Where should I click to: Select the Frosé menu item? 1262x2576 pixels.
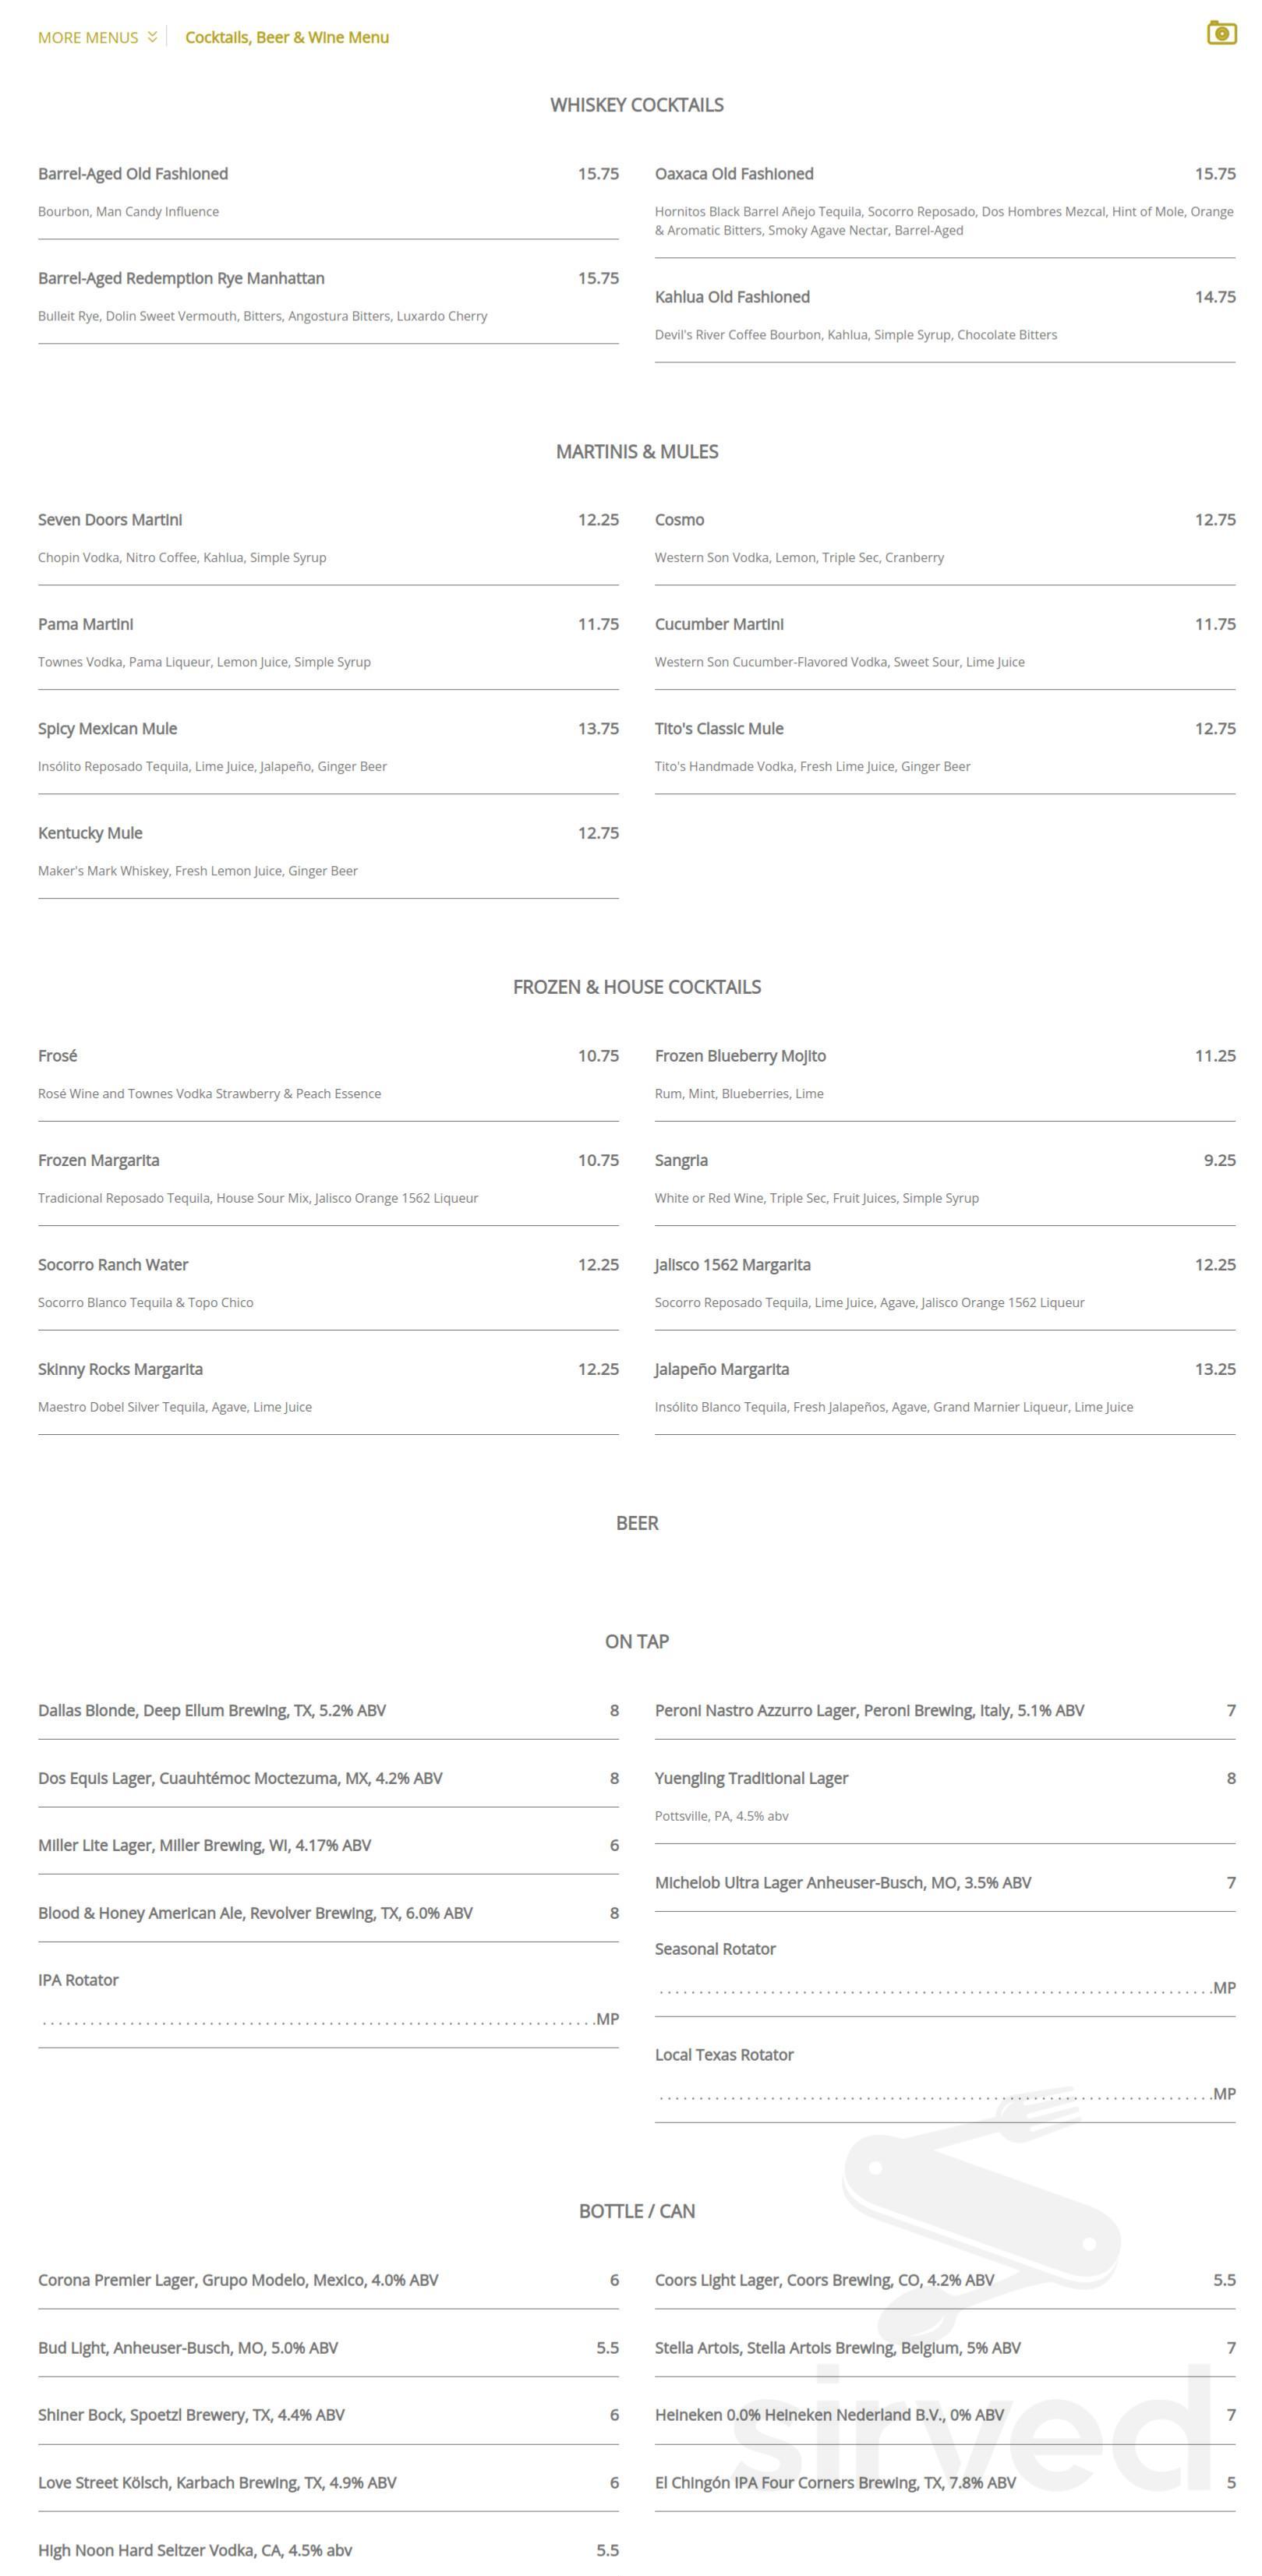click(58, 1055)
